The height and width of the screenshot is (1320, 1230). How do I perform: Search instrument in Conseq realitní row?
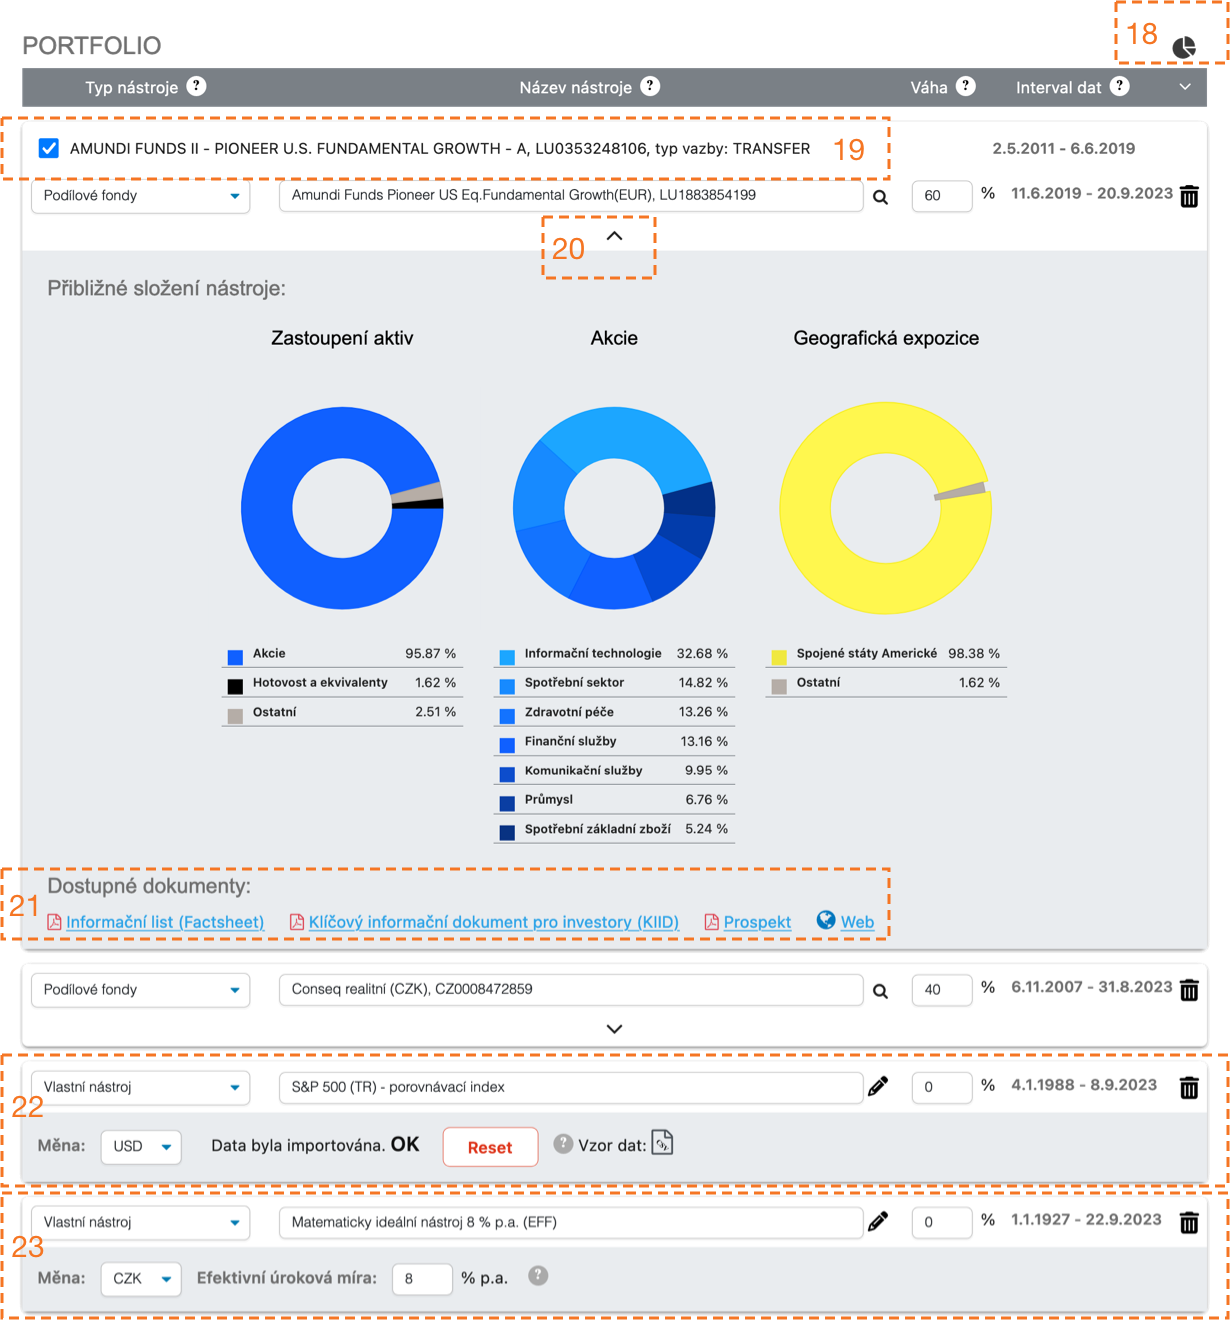(881, 991)
